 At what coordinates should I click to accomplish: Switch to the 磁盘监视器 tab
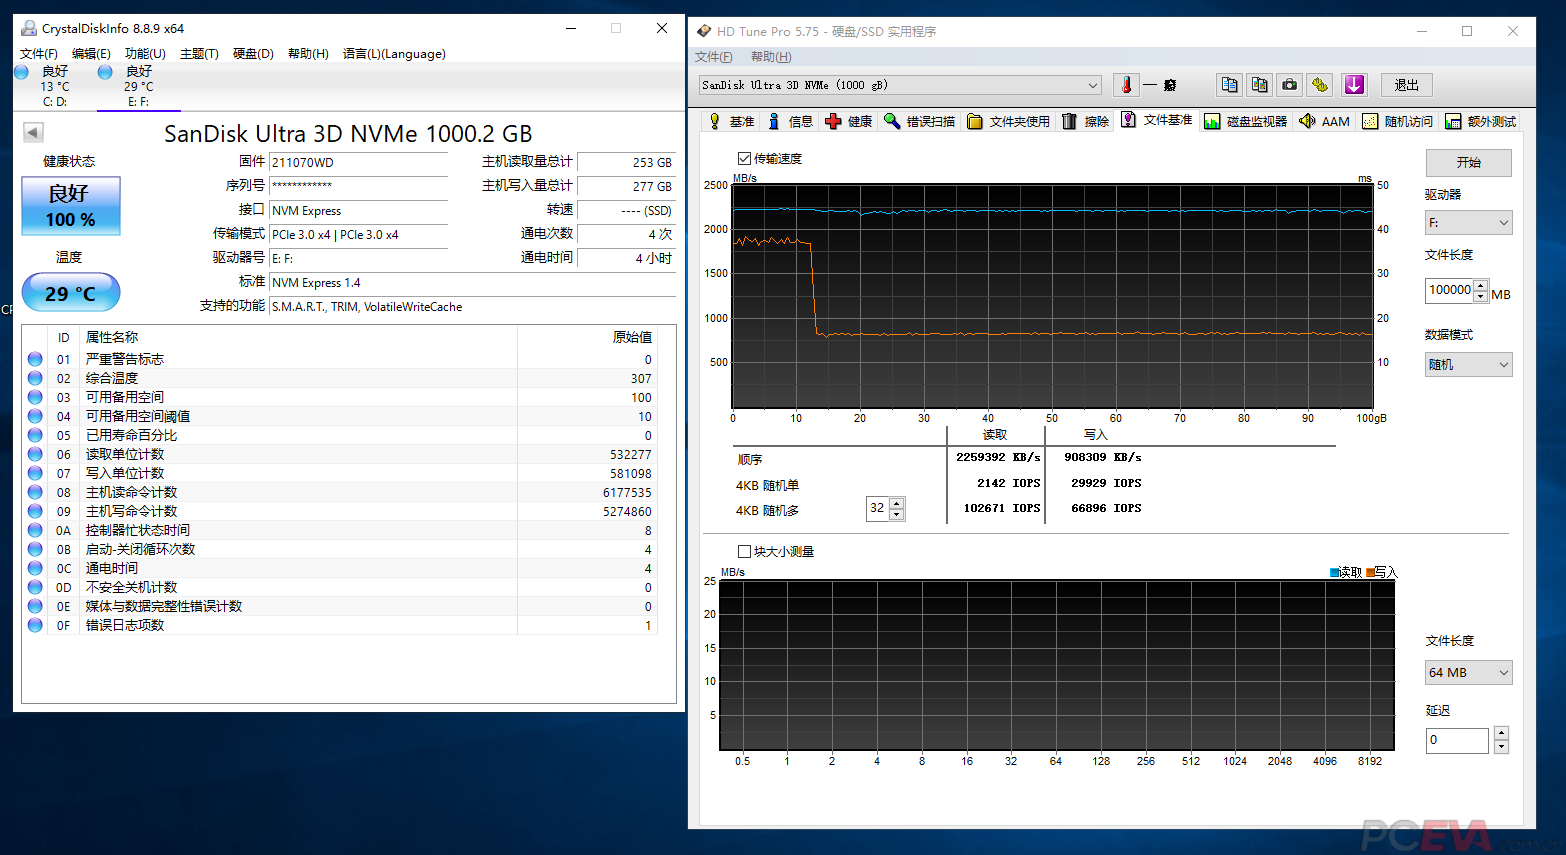(1245, 122)
